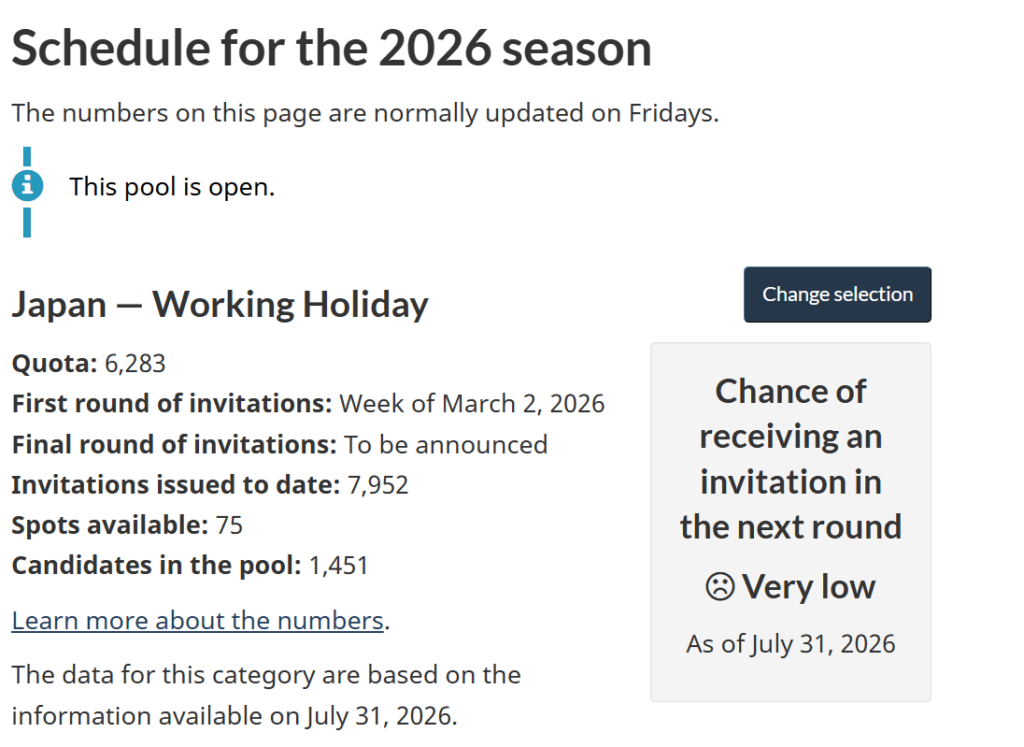This screenshot has height=747, width=1024.
Task: Click the sad face icon next to Very low
Action: [x=720, y=586]
